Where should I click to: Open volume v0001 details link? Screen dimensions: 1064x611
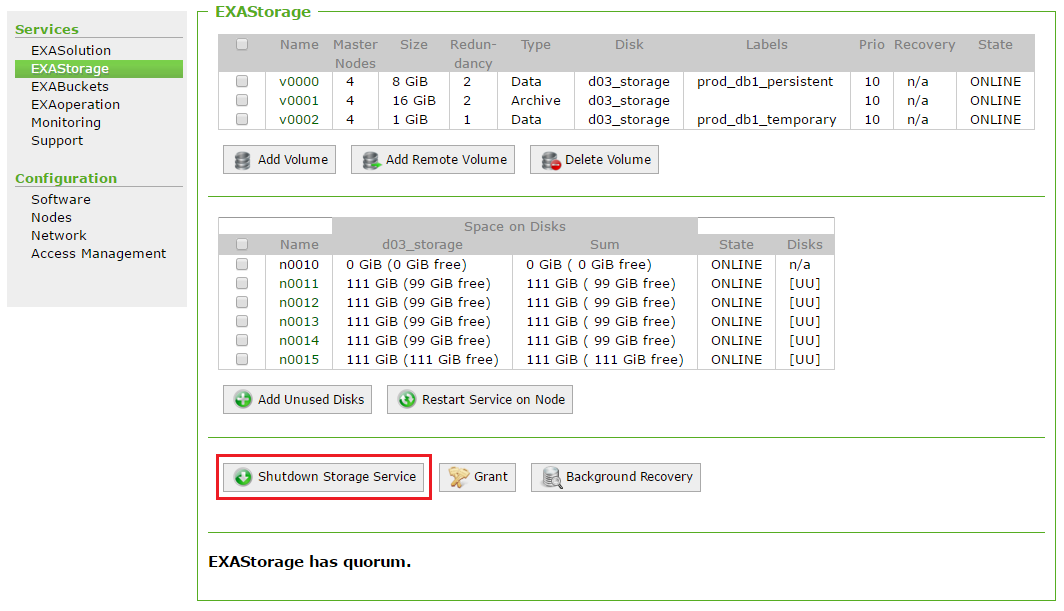coord(299,100)
